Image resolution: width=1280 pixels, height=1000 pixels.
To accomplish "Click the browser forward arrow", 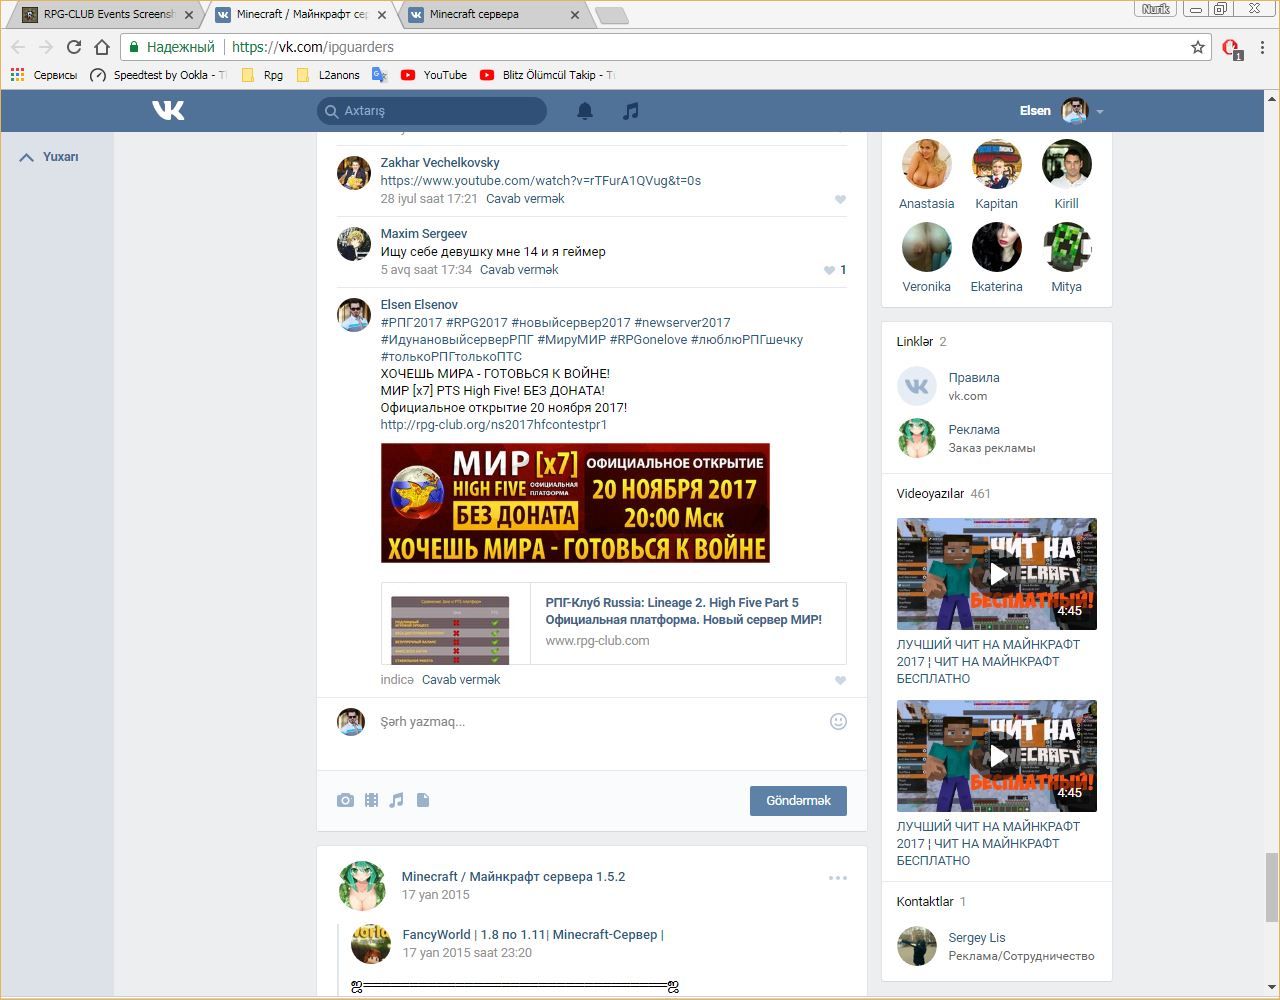I will click(x=46, y=47).
